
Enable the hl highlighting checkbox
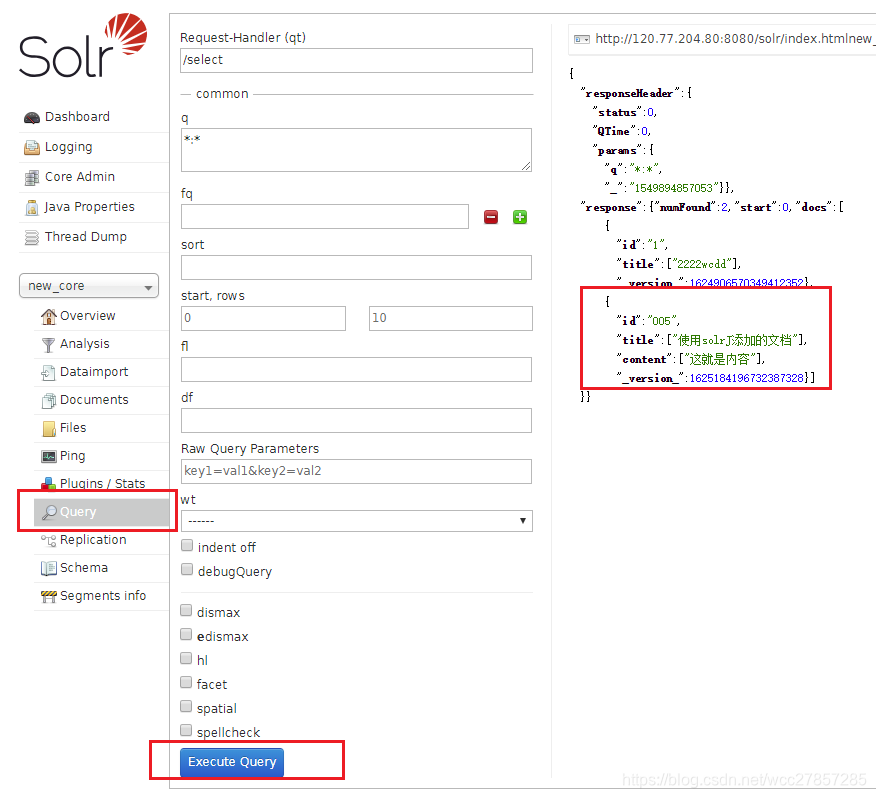[186, 658]
